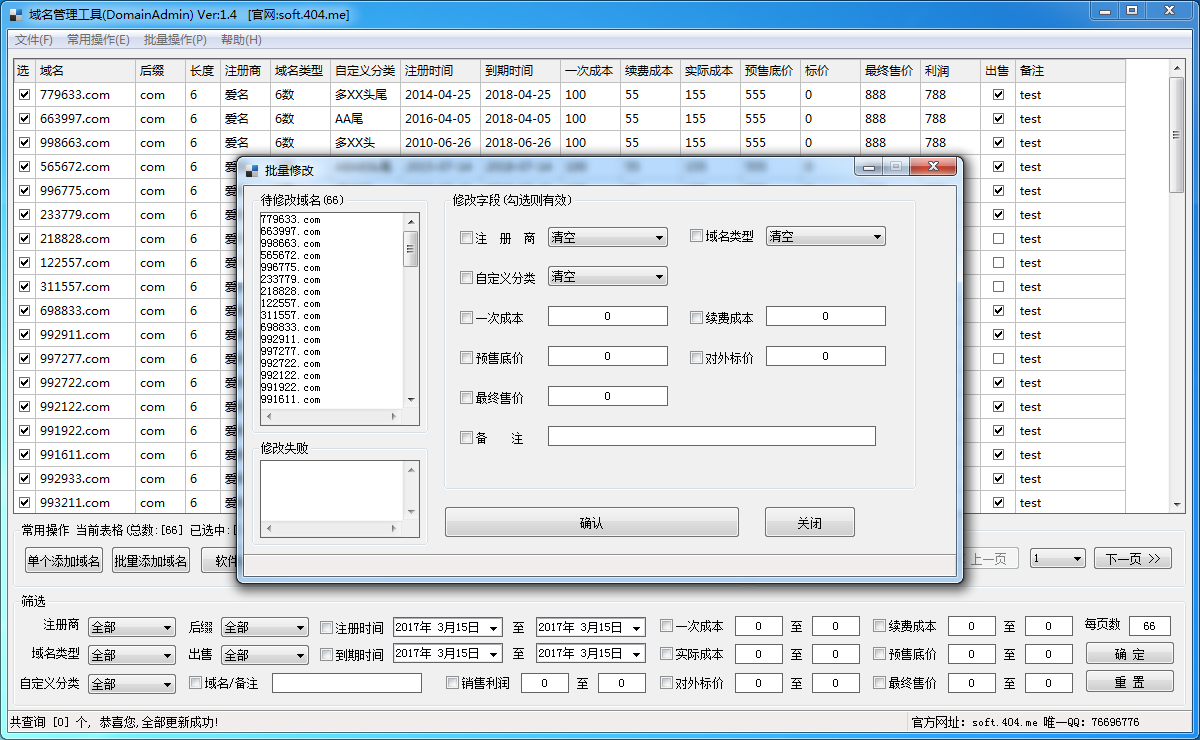Enable the 一次成本 filter checkbox in 筛选

tap(666, 626)
